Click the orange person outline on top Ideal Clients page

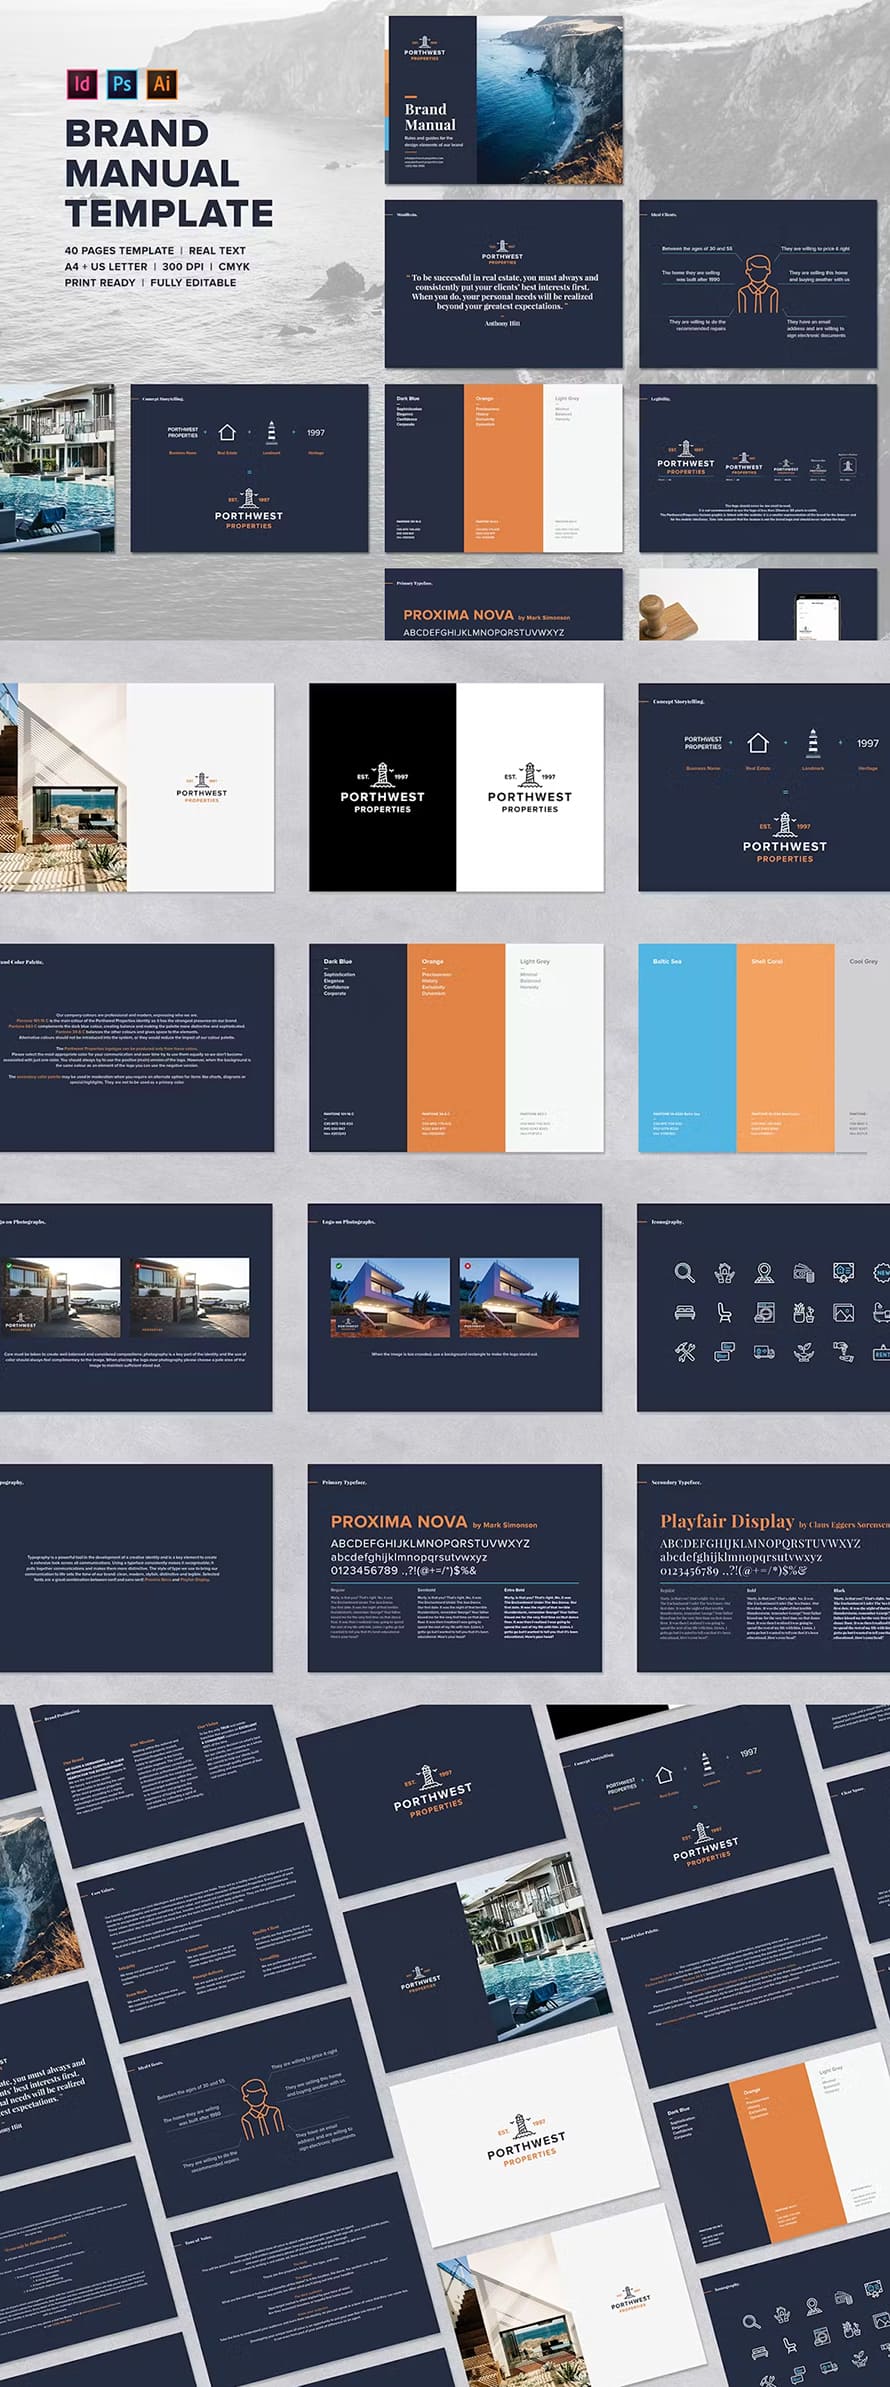point(758,284)
